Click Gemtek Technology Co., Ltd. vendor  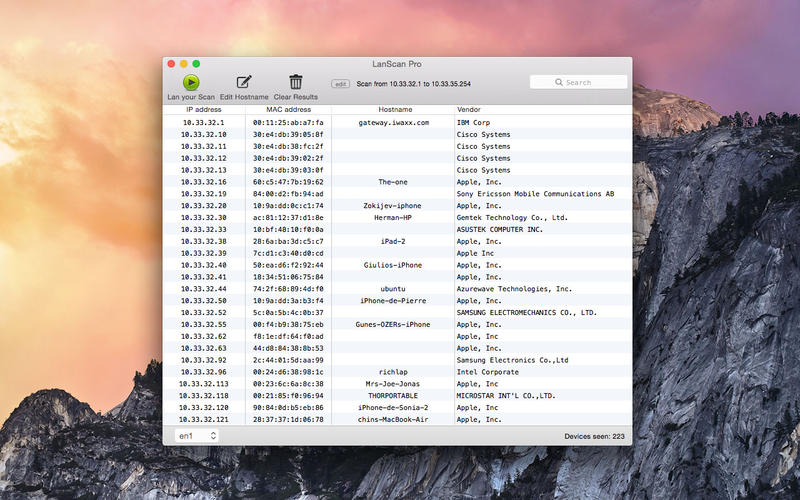[x=512, y=217]
